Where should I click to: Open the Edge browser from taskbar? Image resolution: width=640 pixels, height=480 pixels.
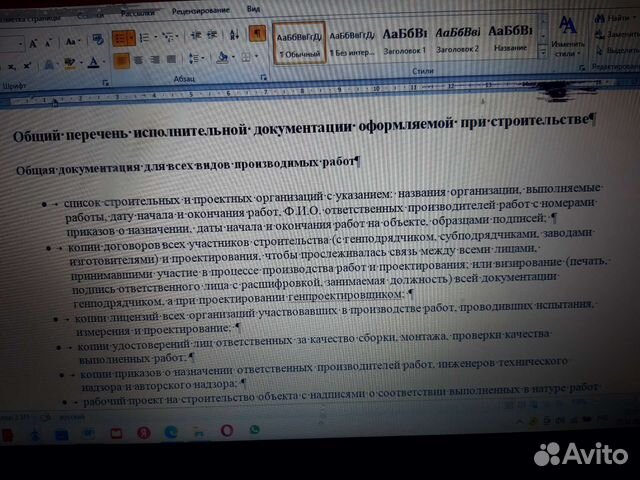(171, 432)
